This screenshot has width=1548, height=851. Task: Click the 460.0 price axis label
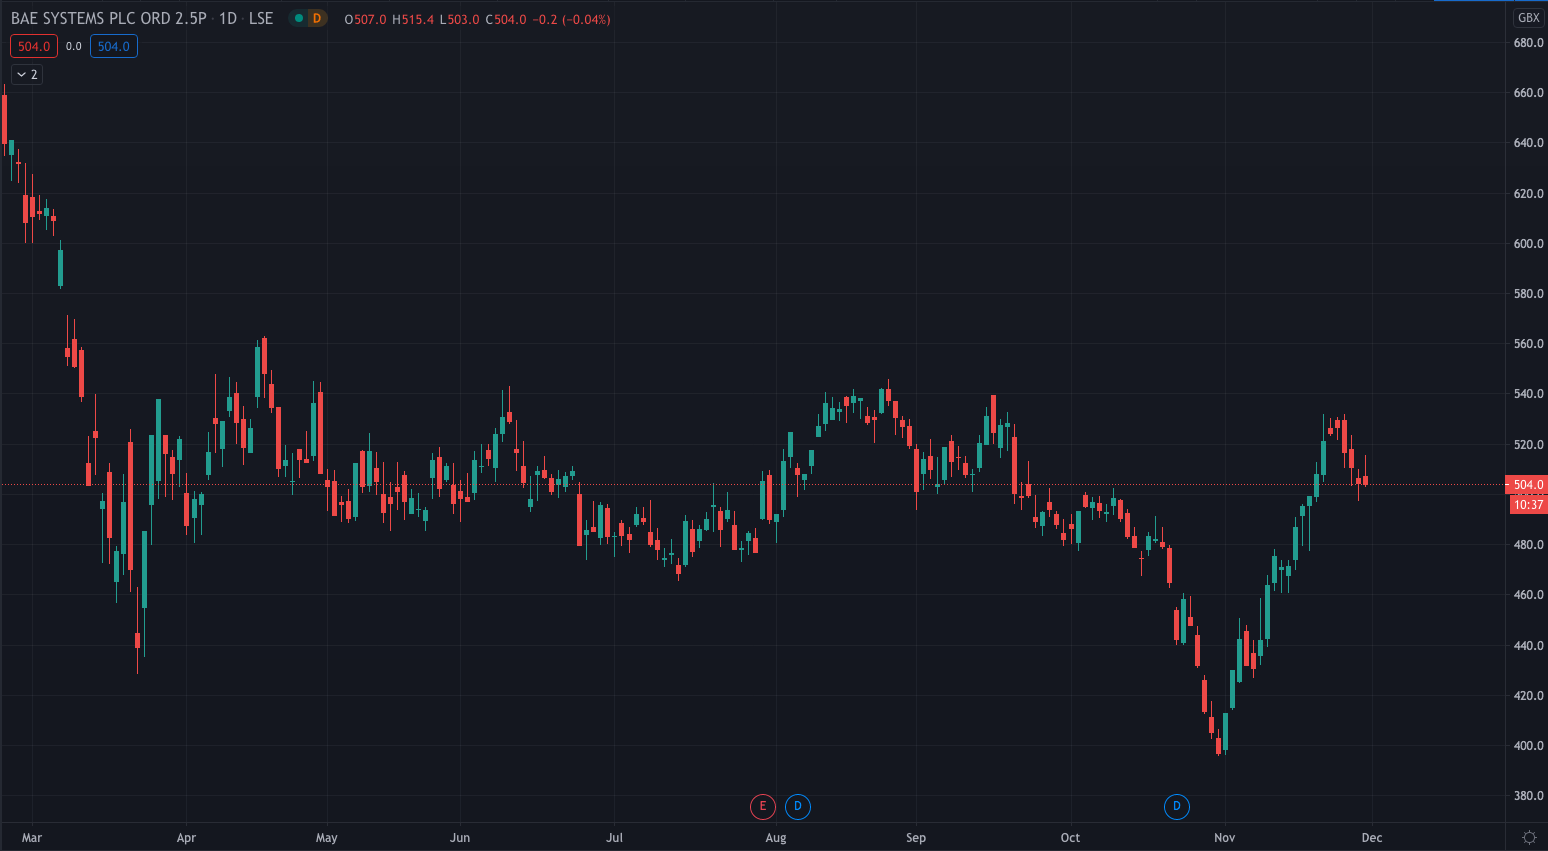[1528, 595]
